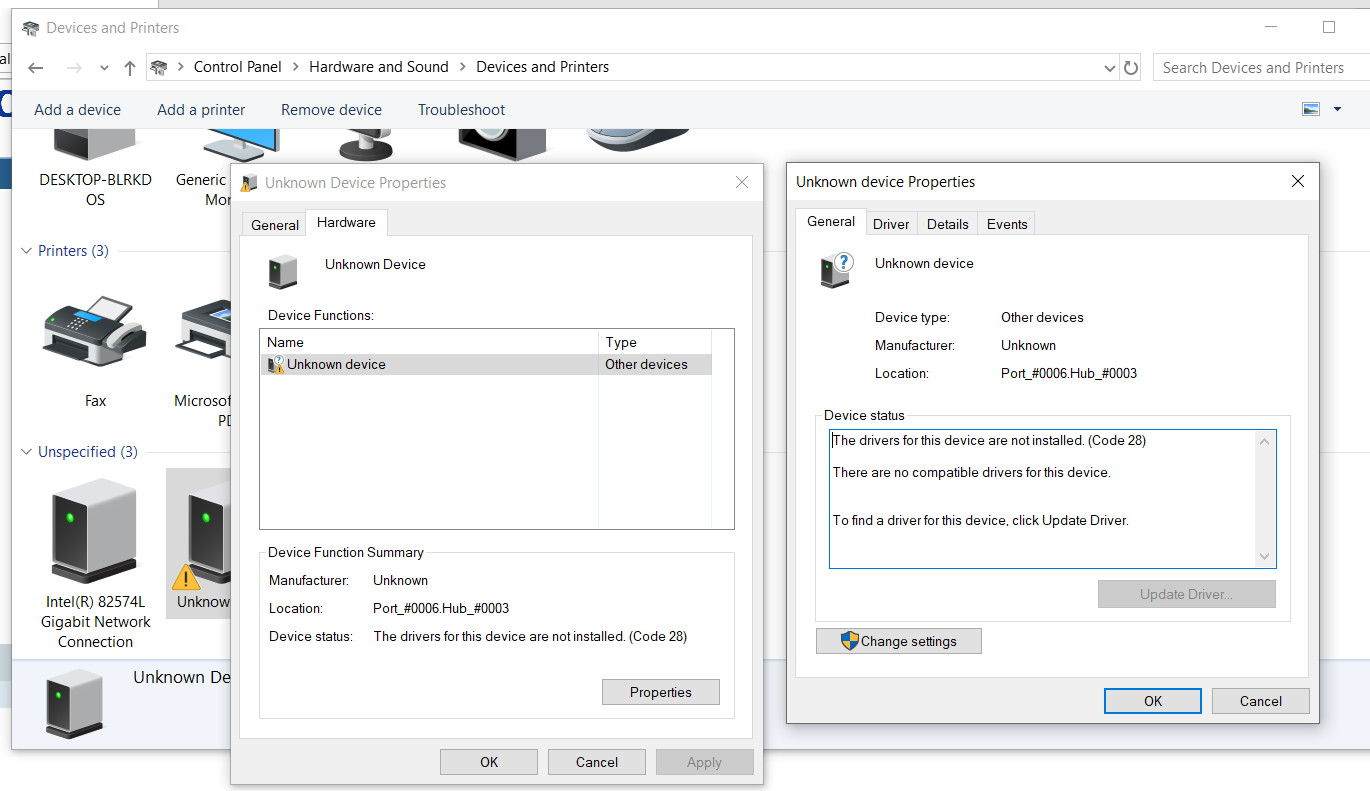The width and height of the screenshot is (1370, 791).
Task: Collapse the Printers (3) group
Action: 26,251
